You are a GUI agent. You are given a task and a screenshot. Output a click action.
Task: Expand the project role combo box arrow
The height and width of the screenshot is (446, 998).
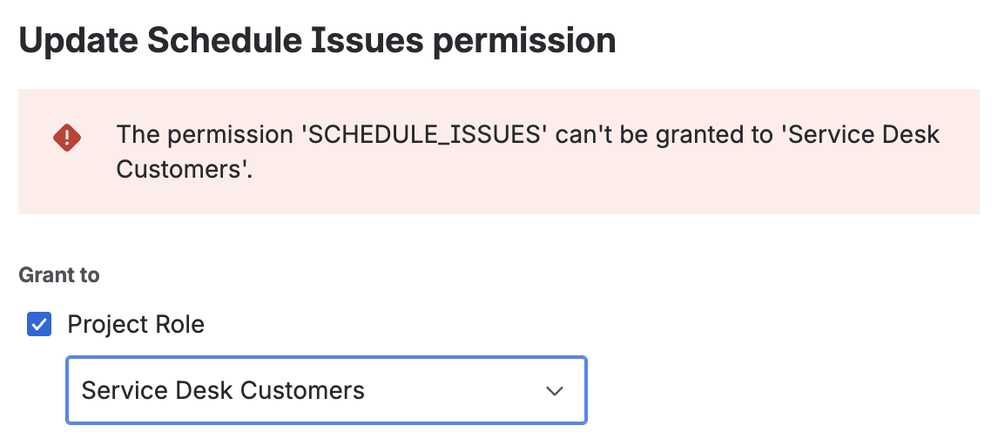(x=555, y=391)
